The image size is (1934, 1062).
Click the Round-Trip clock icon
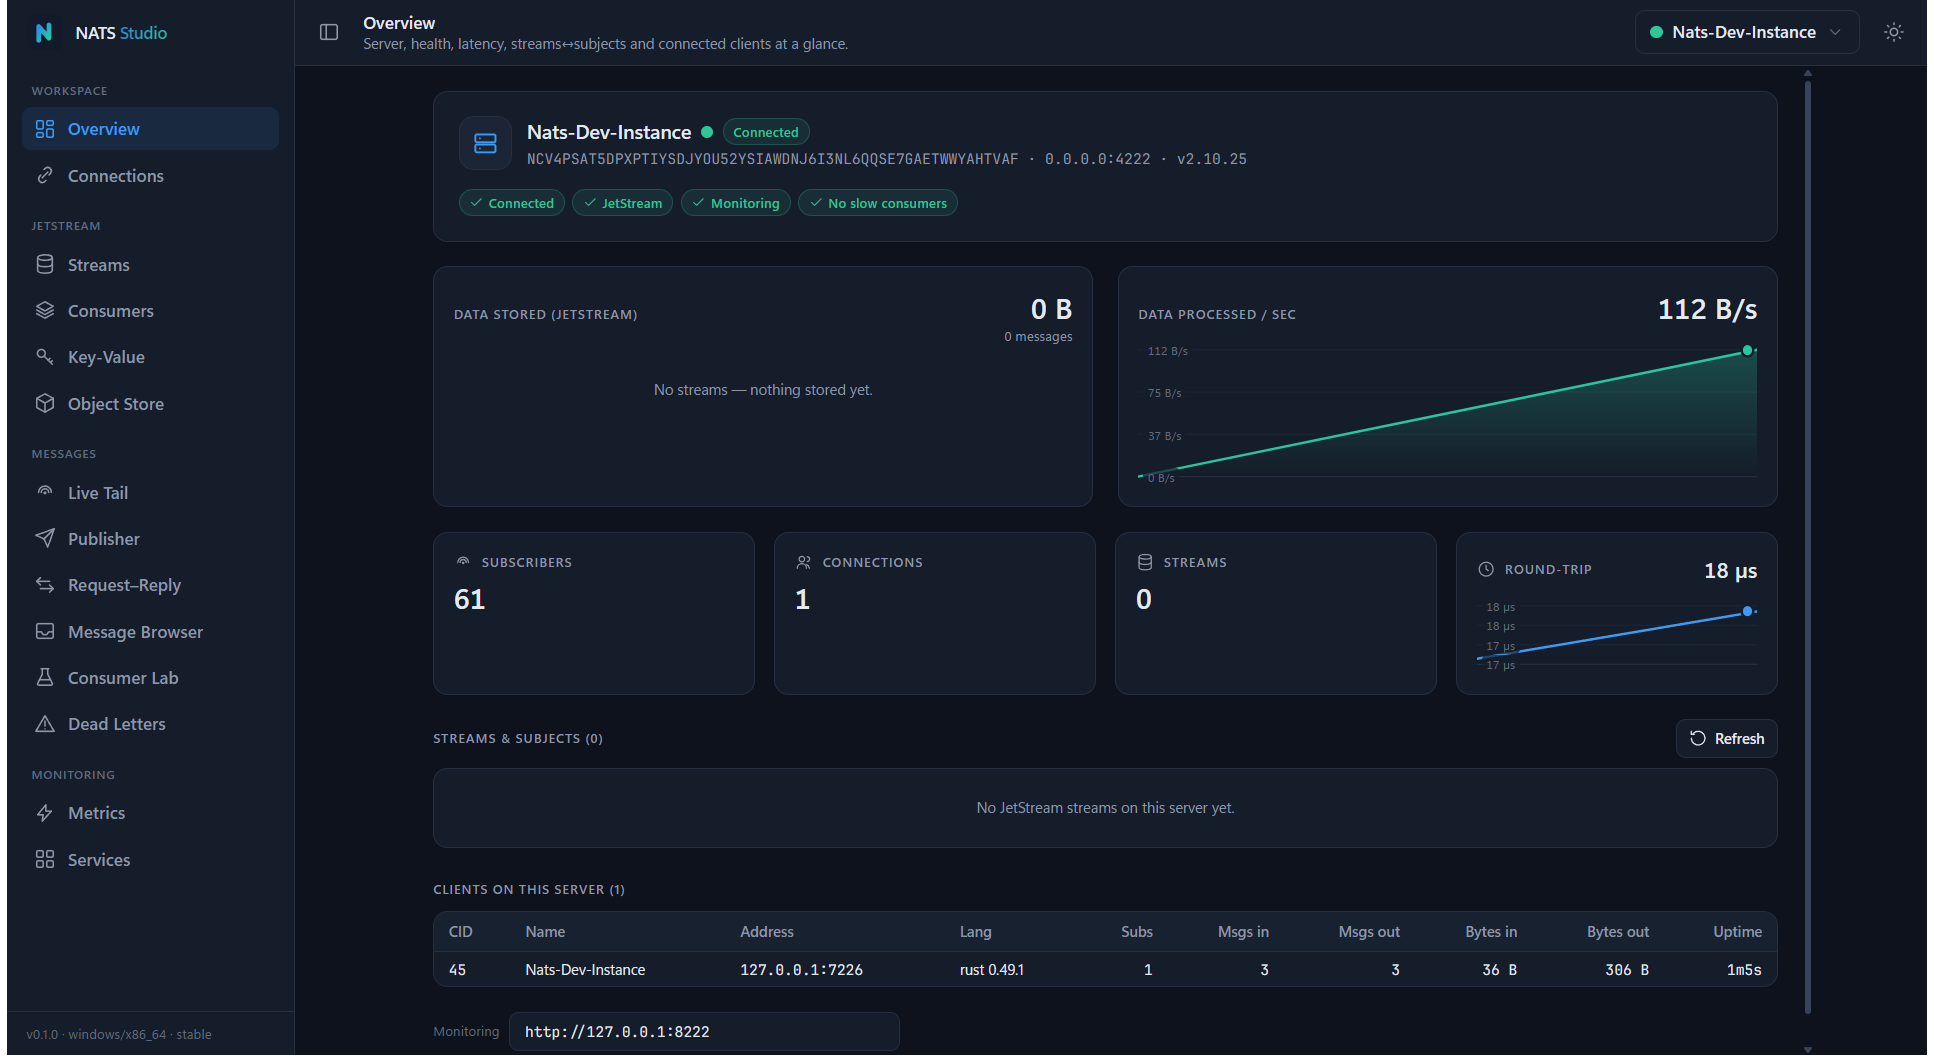pyautogui.click(x=1486, y=569)
